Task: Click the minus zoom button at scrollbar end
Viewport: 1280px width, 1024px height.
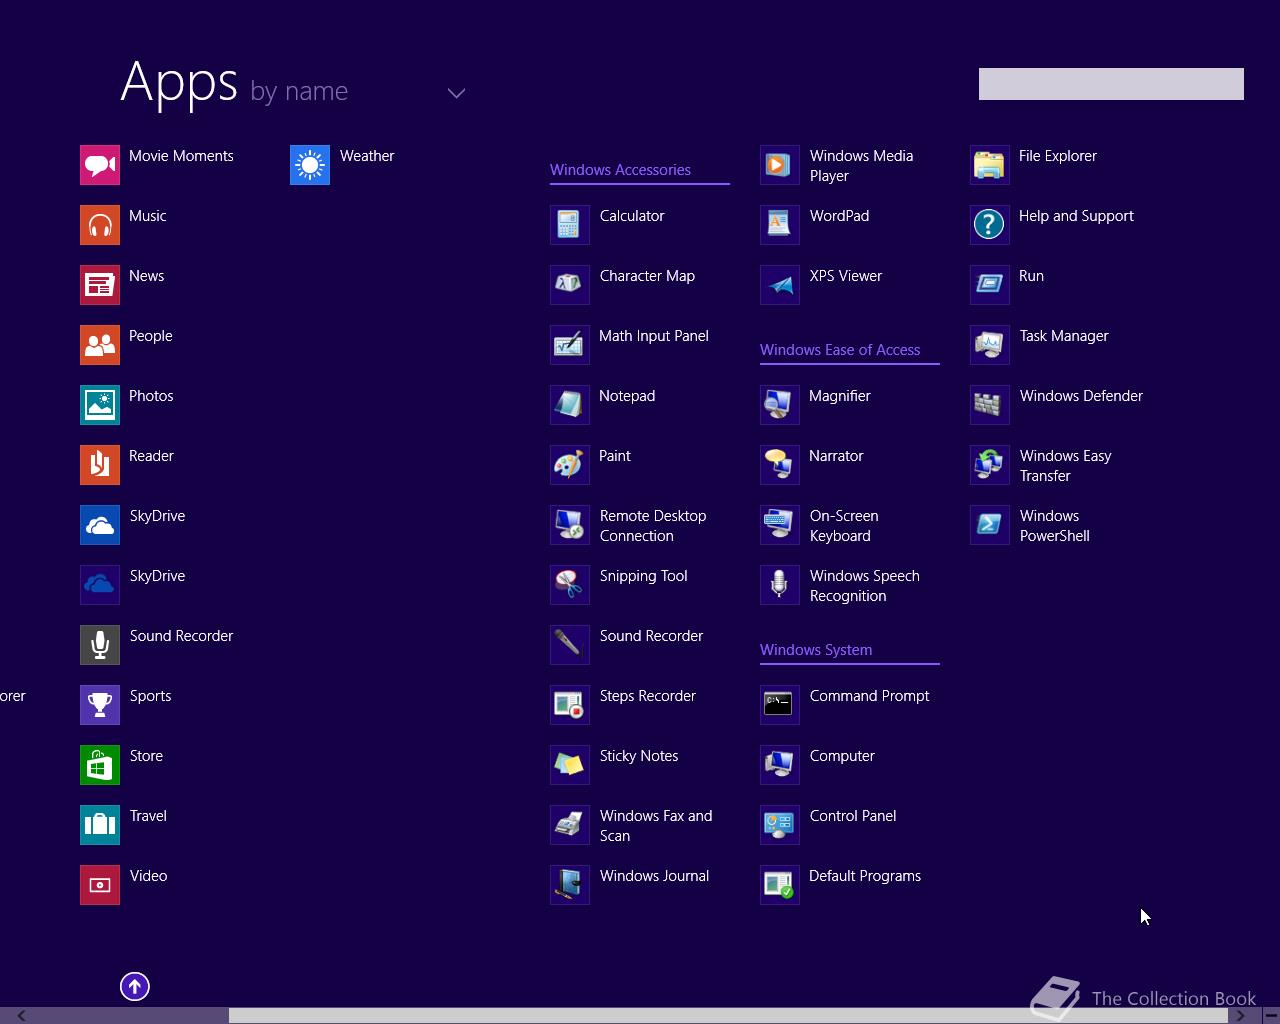Action: tap(1270, 1015)
